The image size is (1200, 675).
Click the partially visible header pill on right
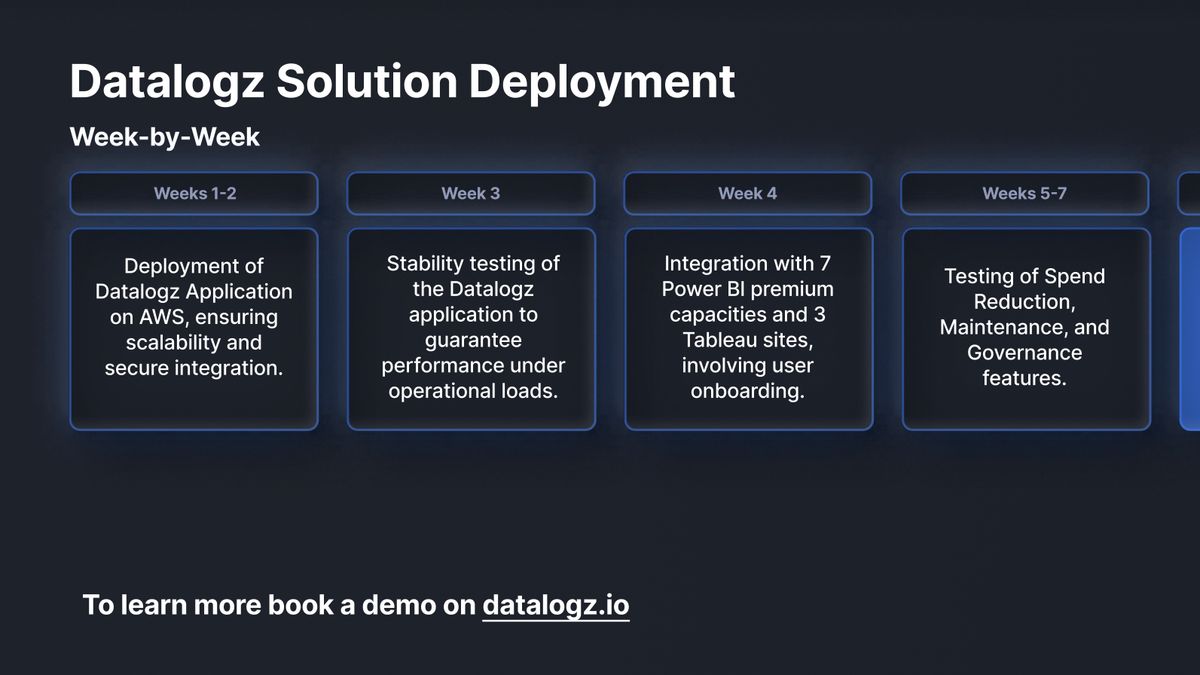[x=1192, y=193]
